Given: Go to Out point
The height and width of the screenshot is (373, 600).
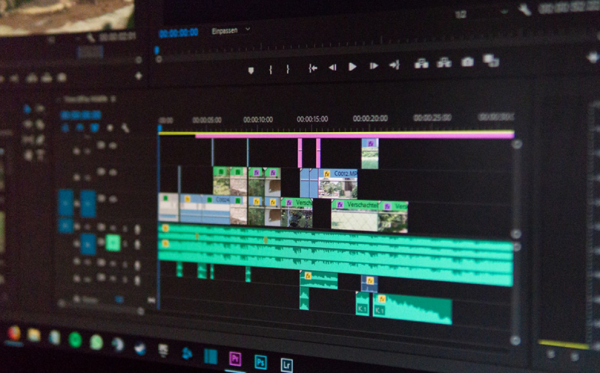Looking at the screenshot, I should [395, 65].
